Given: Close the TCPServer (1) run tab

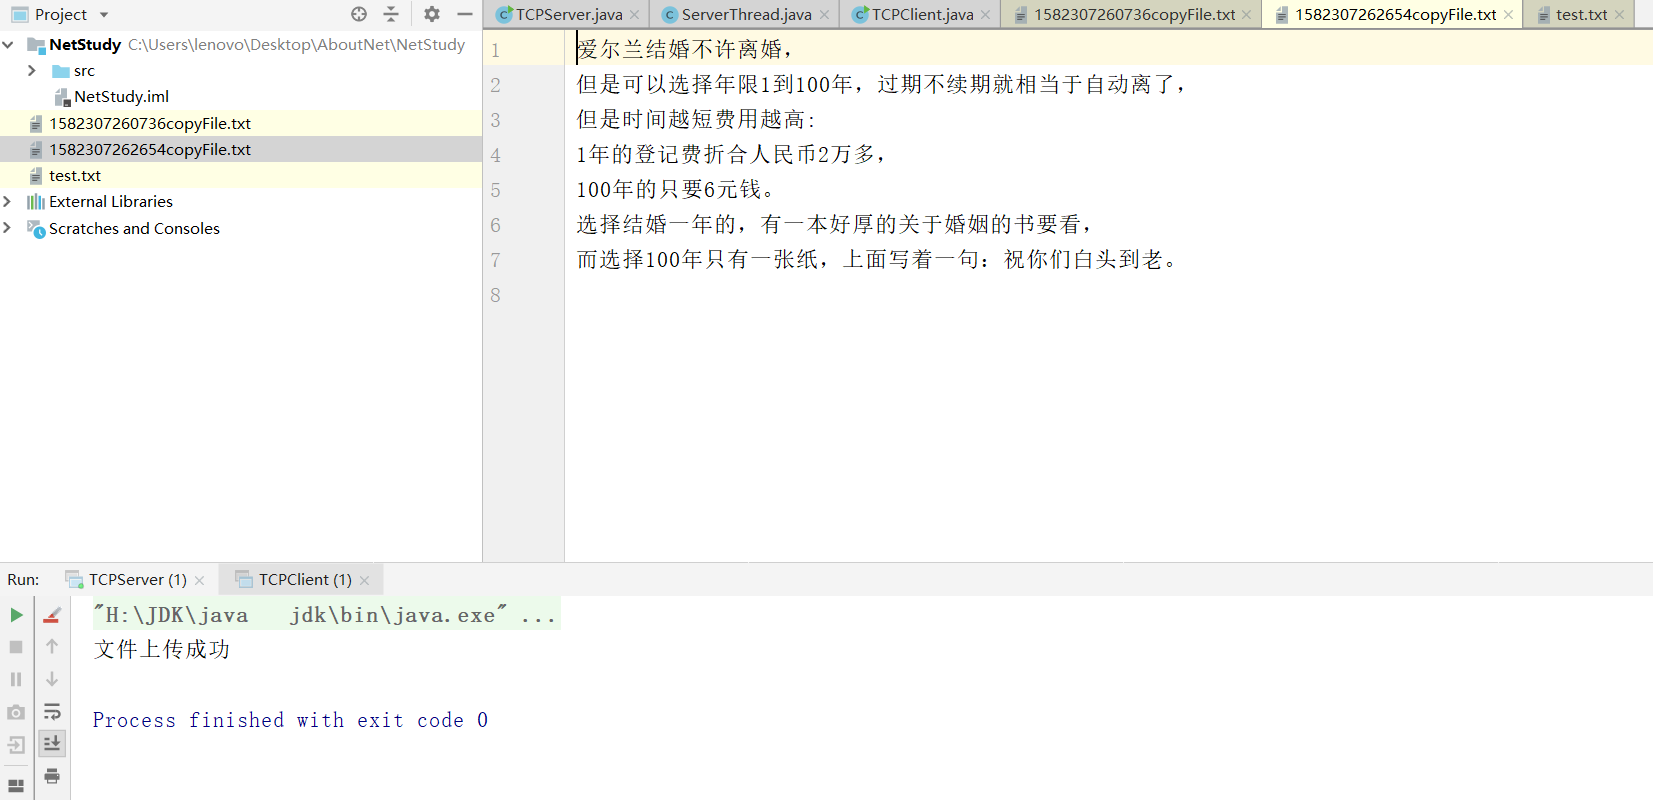Looking at the screenshot, I should (199, 581).
